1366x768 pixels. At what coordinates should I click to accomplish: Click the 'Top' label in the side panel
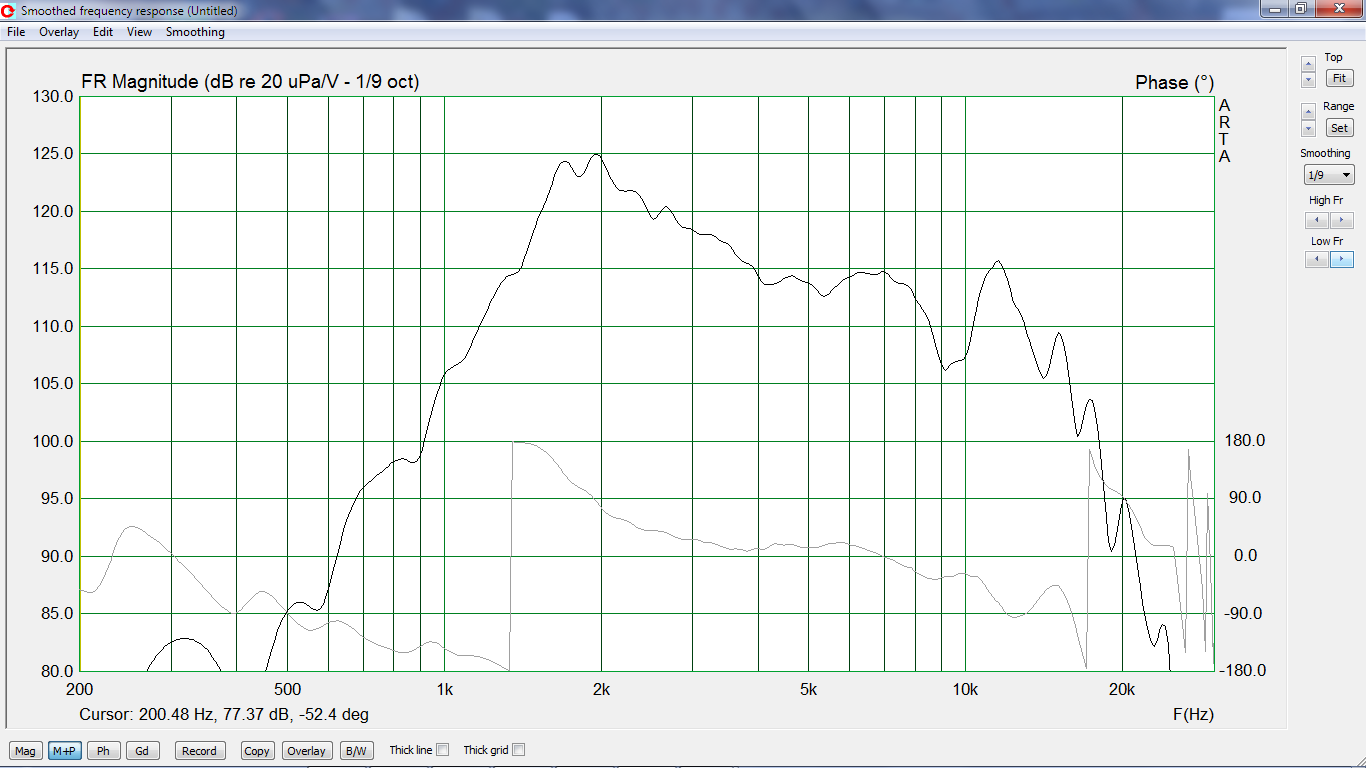click(x=1333, y=57)
